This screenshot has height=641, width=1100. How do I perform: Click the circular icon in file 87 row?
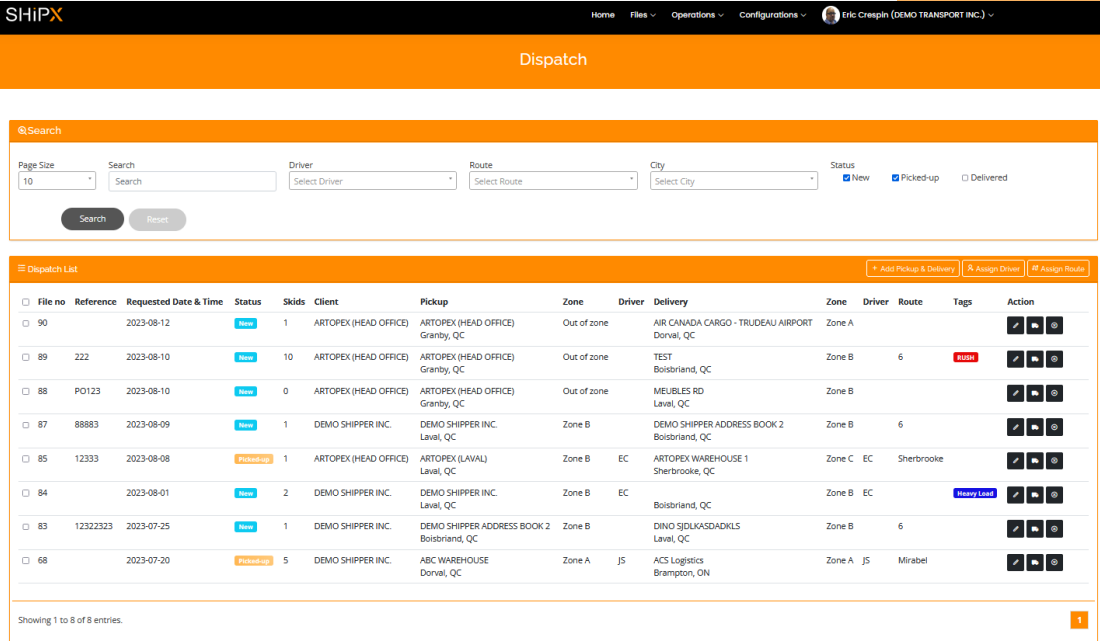pos(1054,427)
